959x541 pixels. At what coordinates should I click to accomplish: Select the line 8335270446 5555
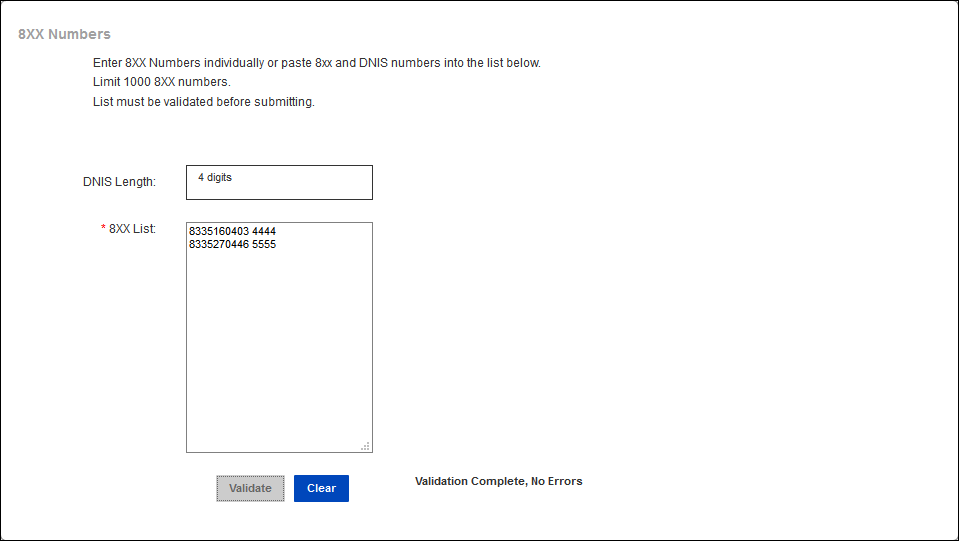click(232, 245)
